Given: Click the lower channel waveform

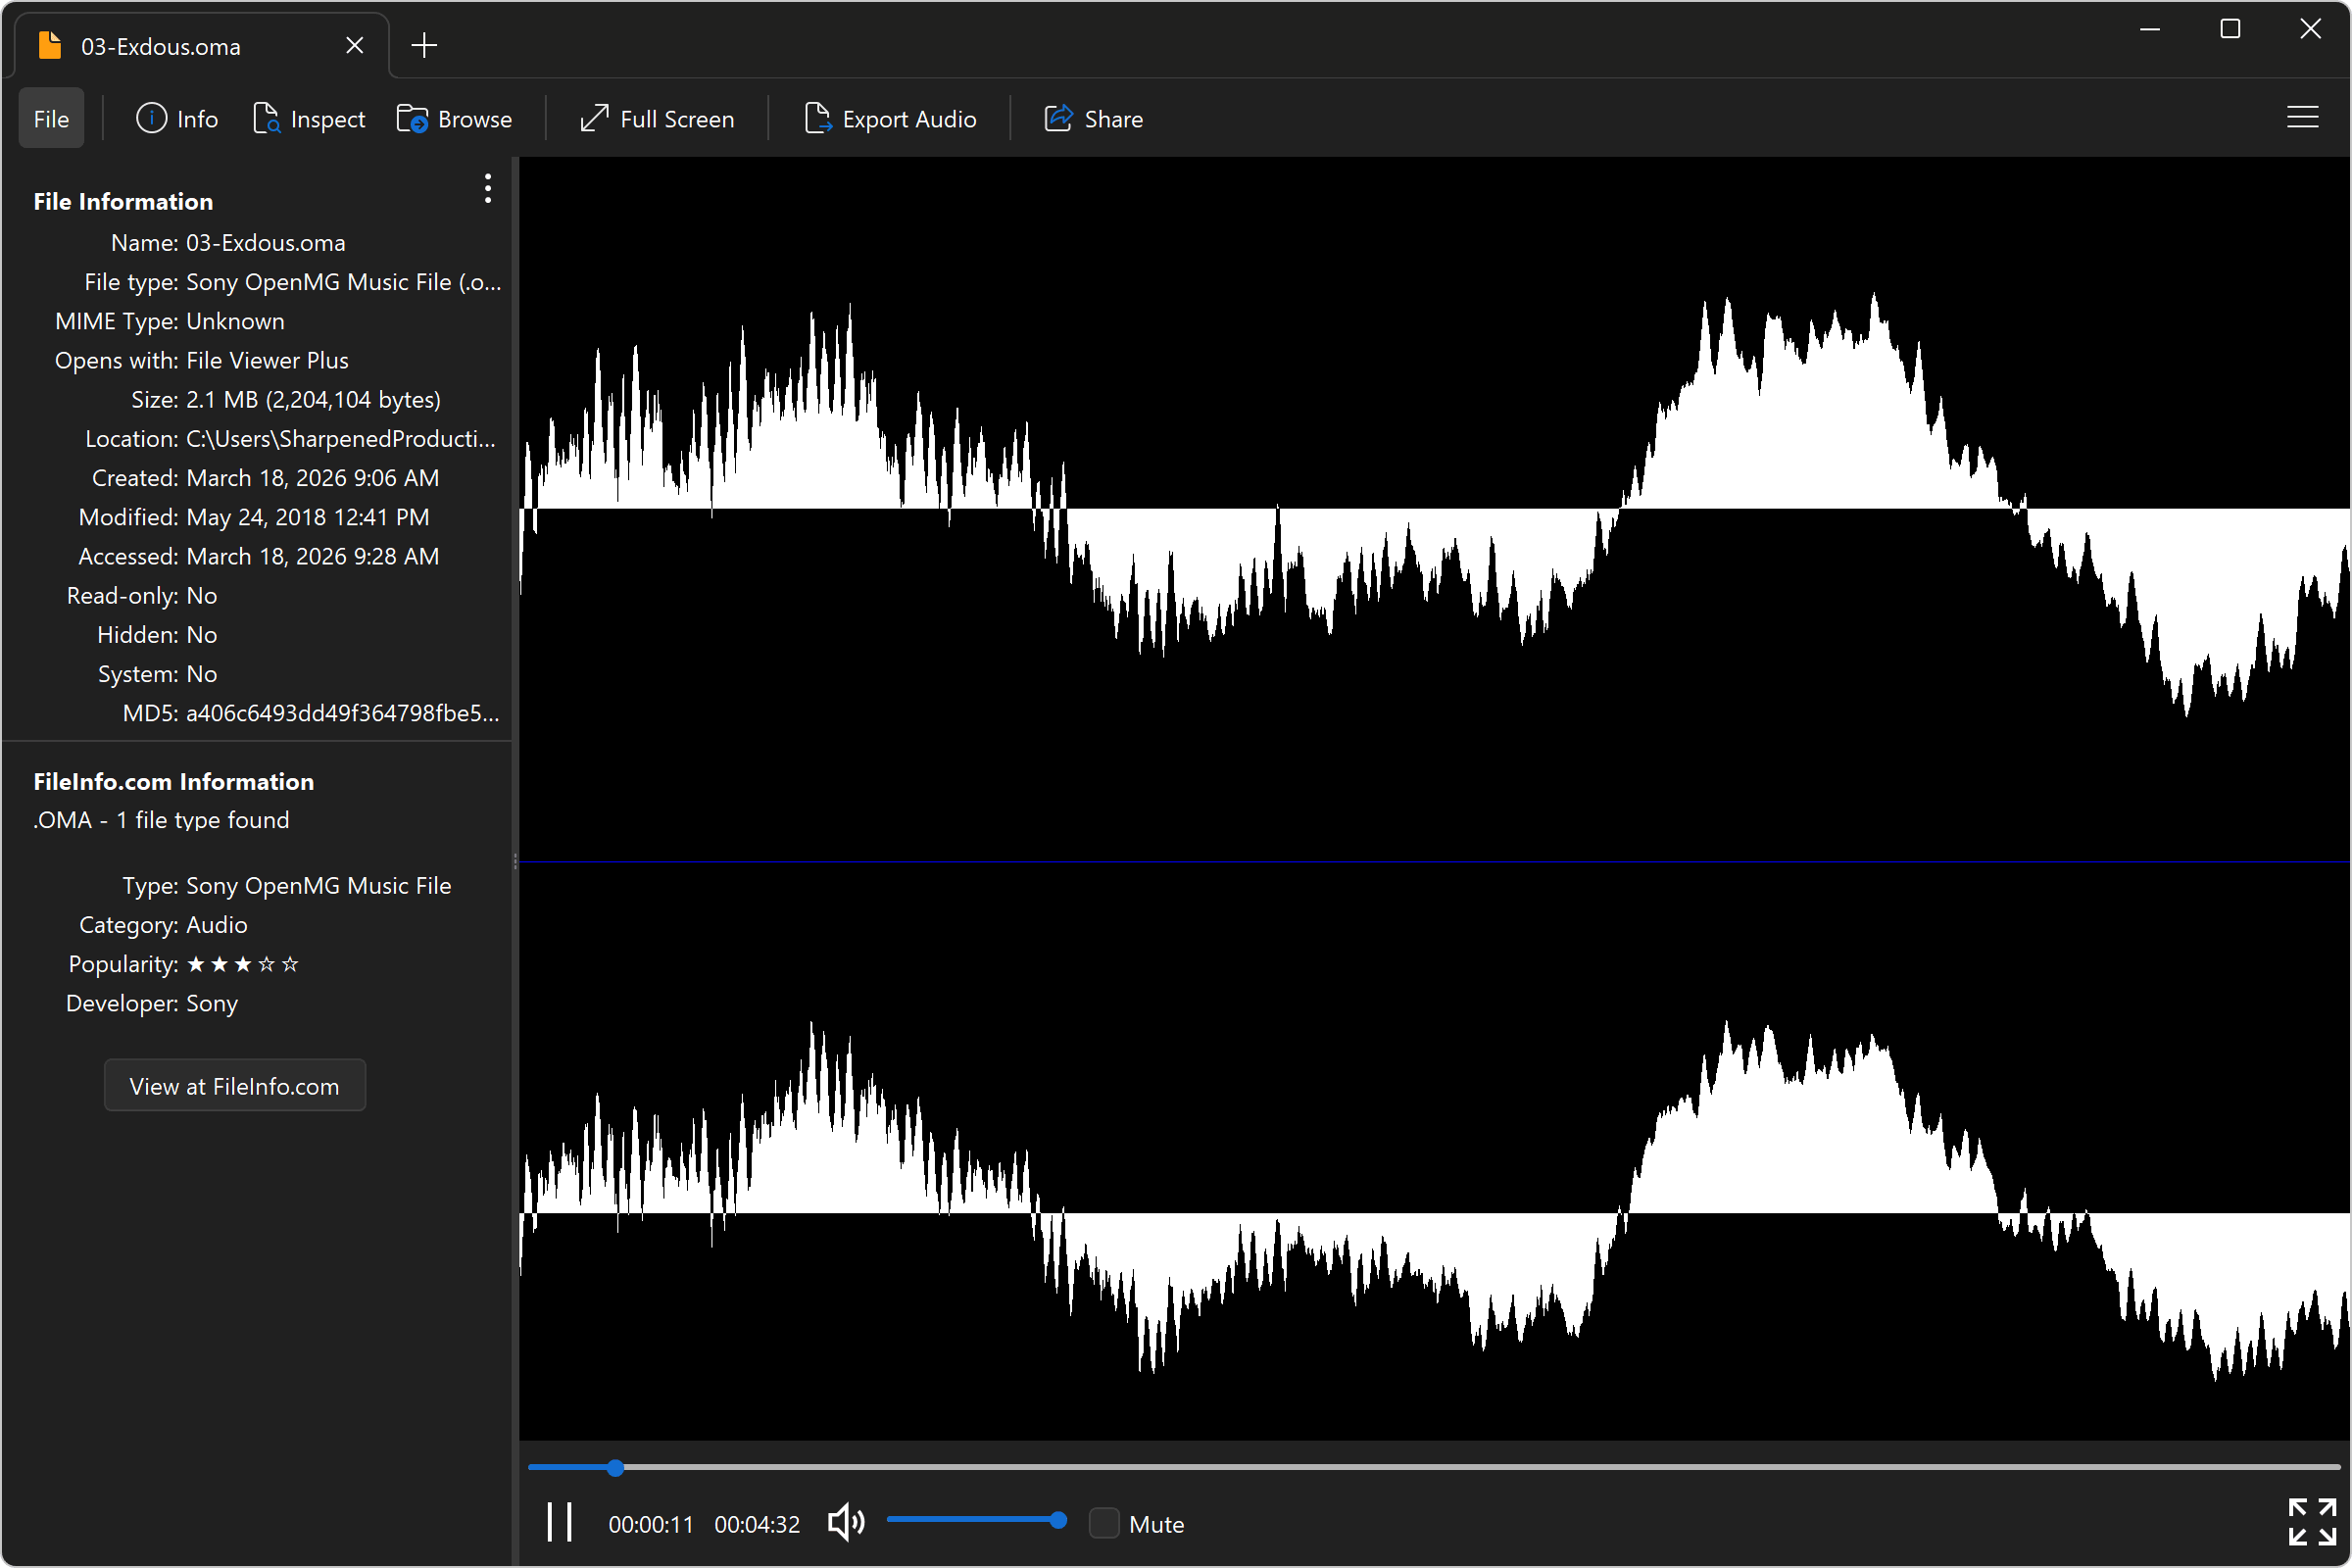Looking at the screenshot, I should pyautogui.click(x=1434, y=1212).
